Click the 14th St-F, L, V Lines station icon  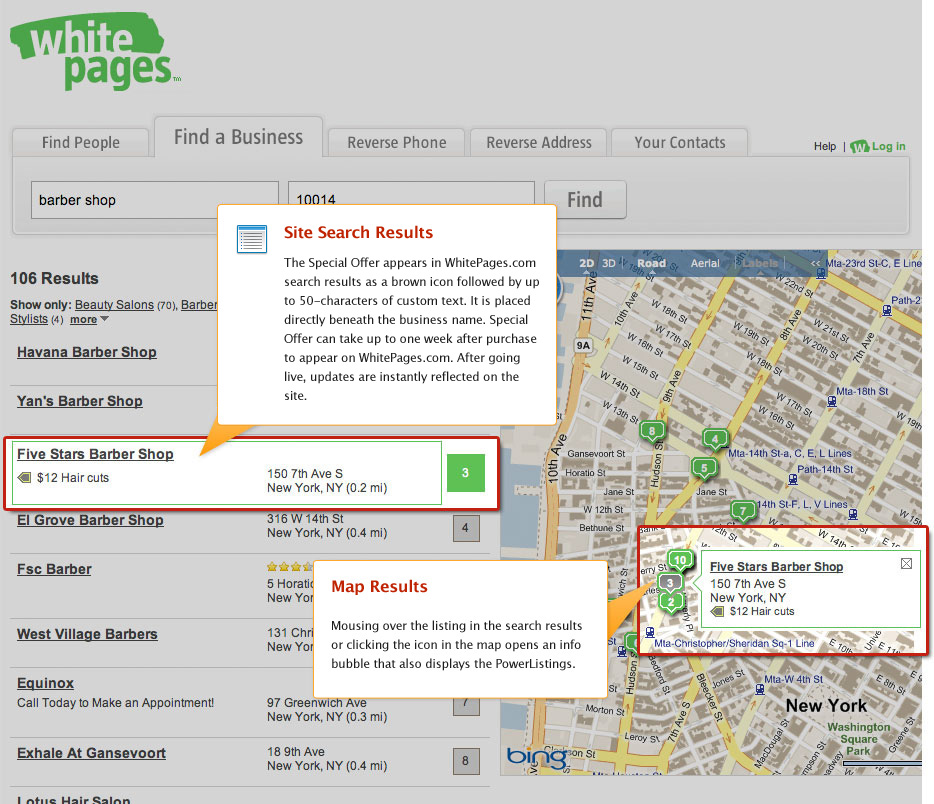click(853, 514)
